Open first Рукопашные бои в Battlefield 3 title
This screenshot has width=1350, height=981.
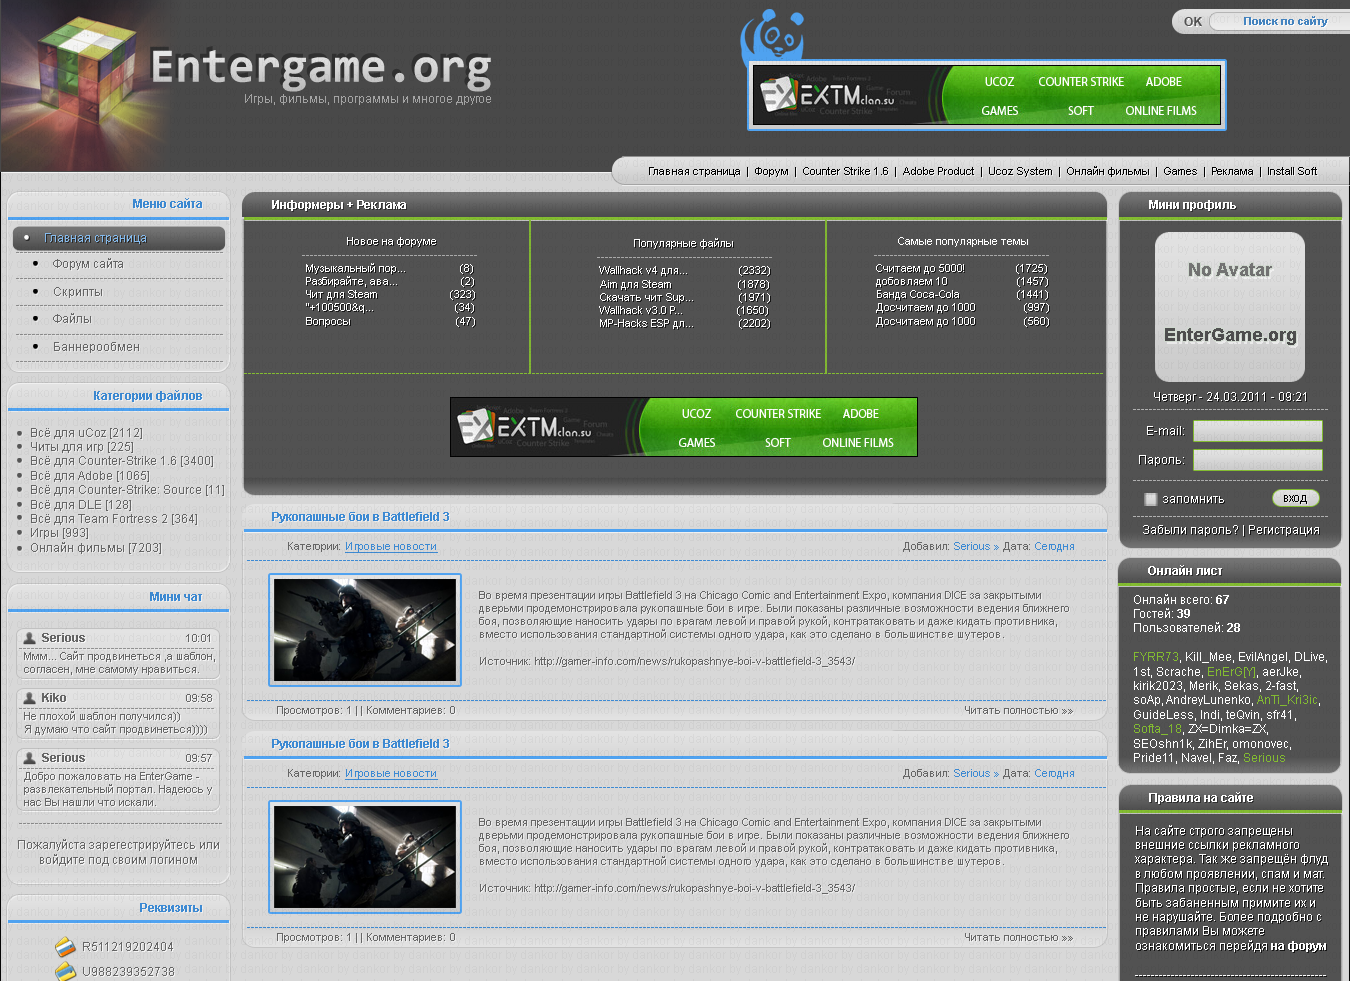pos(360,517)
